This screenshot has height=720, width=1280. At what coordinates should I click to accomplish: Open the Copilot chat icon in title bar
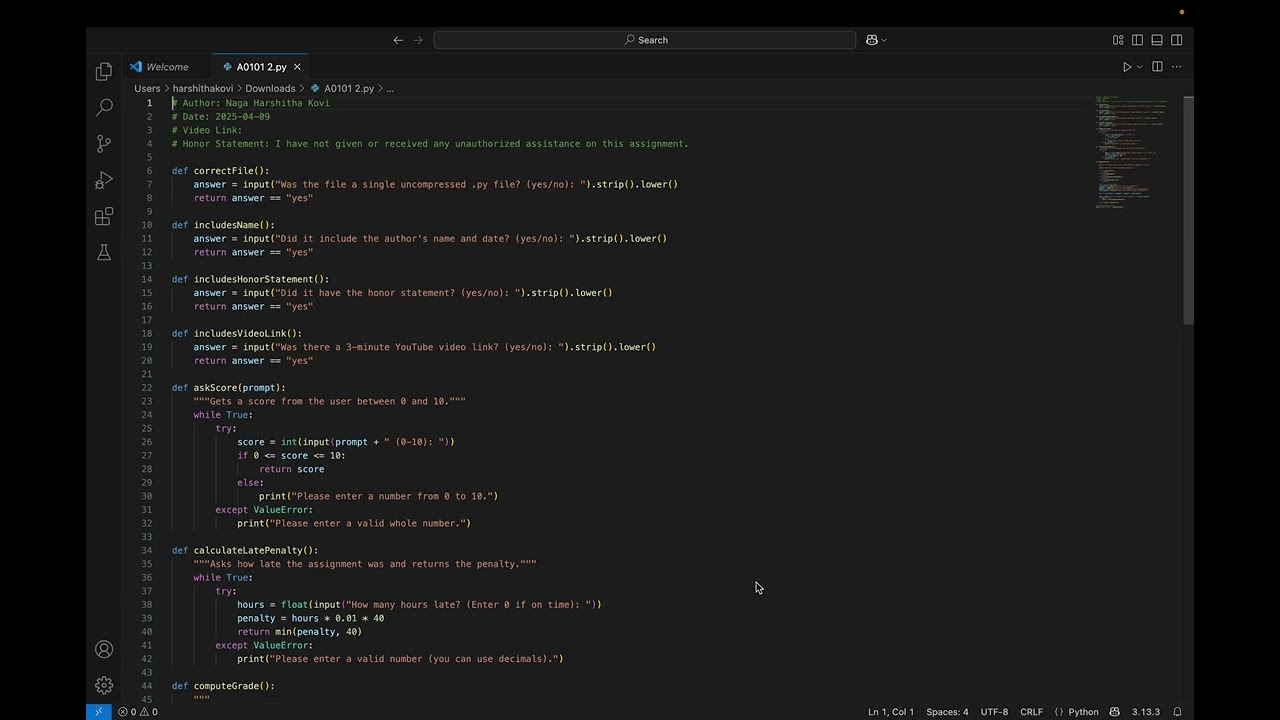(x=872, y=40)
